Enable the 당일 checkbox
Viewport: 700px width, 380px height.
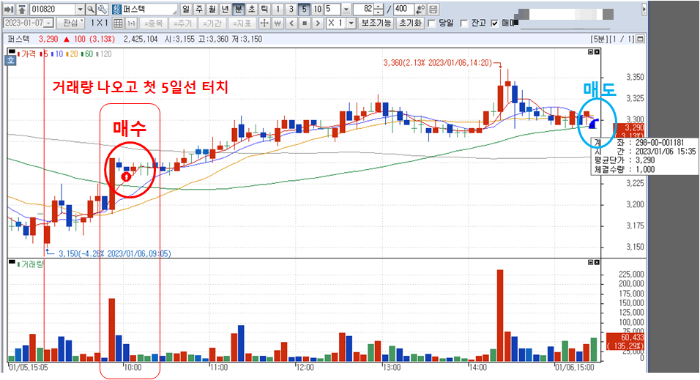coord(432,23)
